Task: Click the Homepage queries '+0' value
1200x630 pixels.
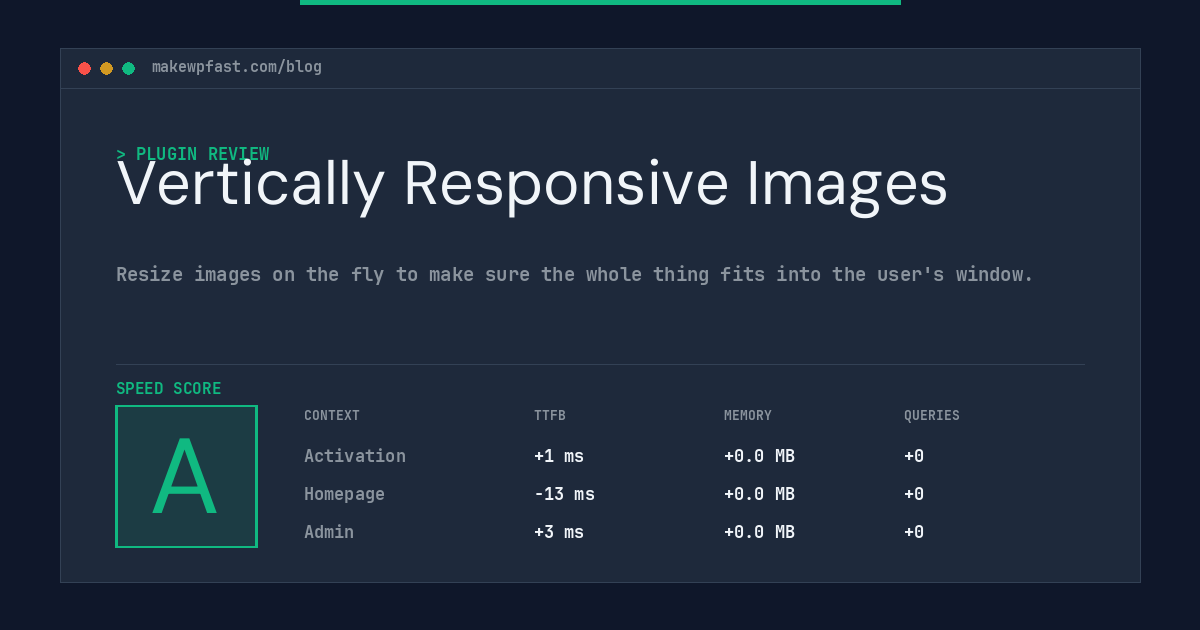Action: (x=914, y=494)
